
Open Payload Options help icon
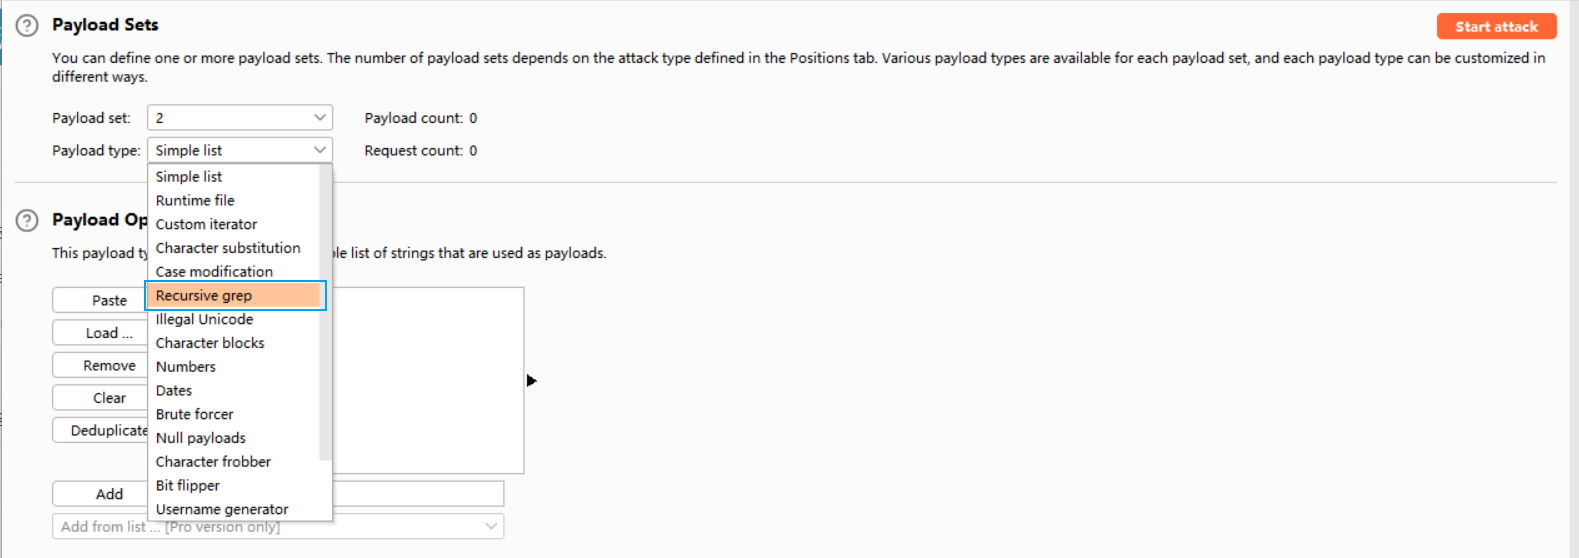click(27, 220)
